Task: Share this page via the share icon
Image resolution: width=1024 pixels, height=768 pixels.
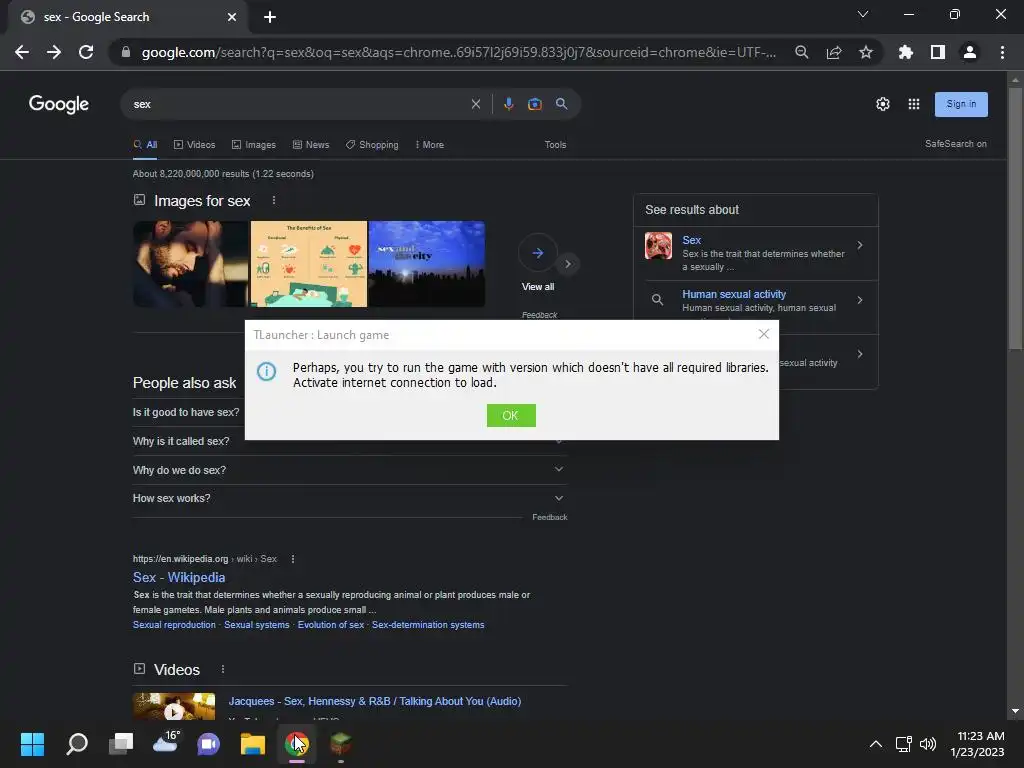Action: point(834,52)
